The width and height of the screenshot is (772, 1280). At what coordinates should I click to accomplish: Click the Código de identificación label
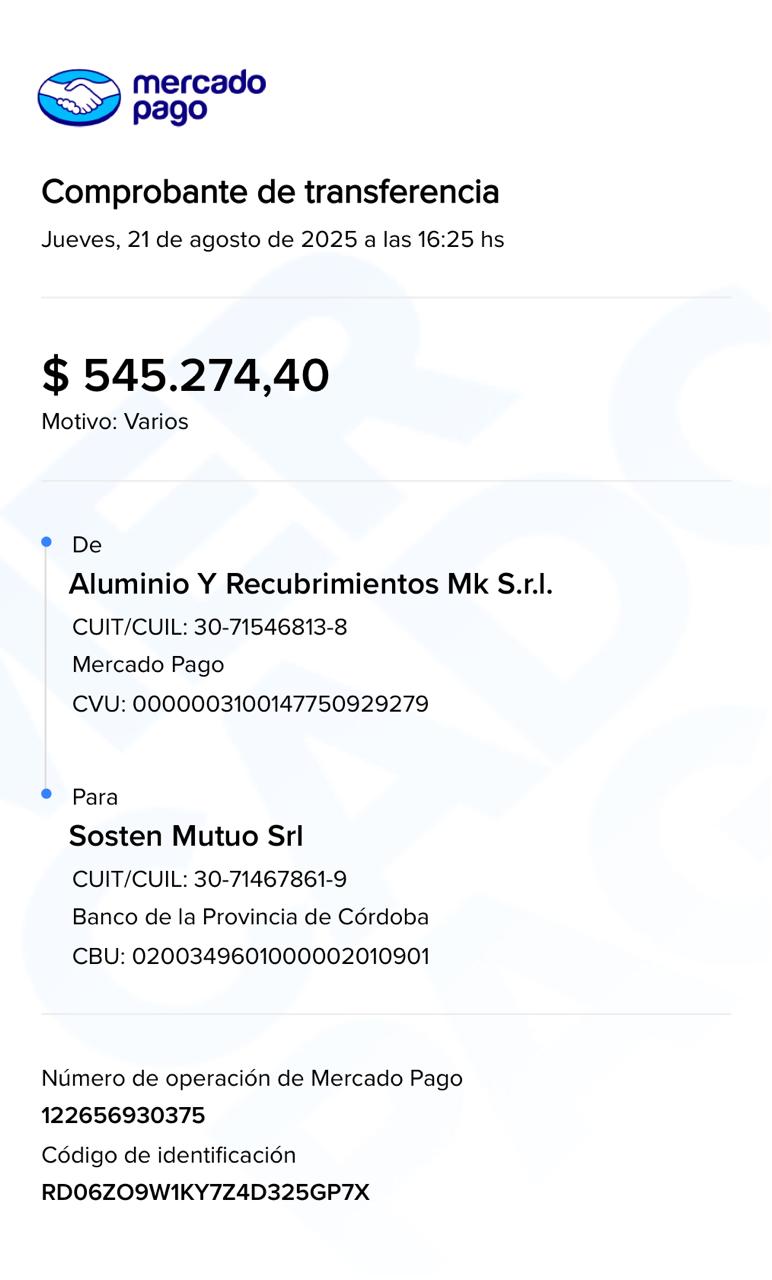(168, 1155)
